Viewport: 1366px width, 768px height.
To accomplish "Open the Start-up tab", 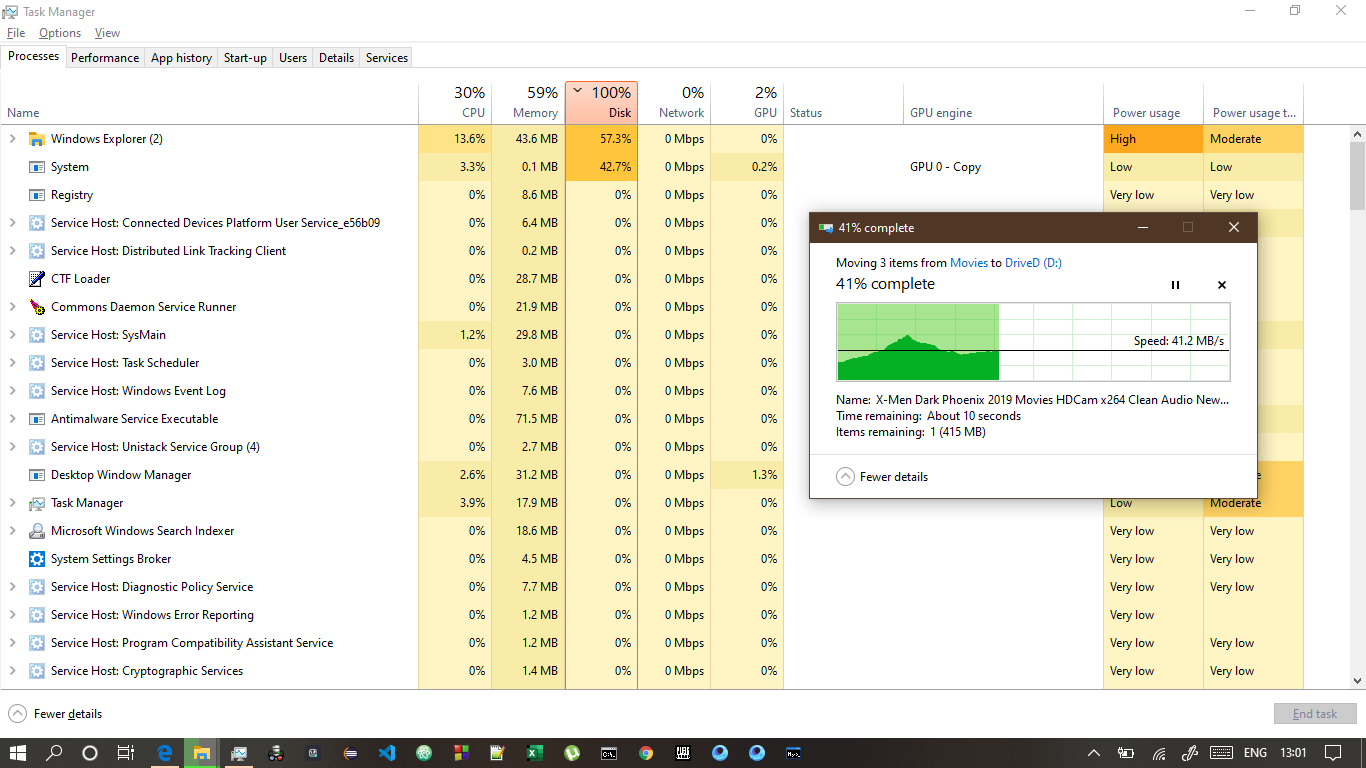I will point(245,58).
